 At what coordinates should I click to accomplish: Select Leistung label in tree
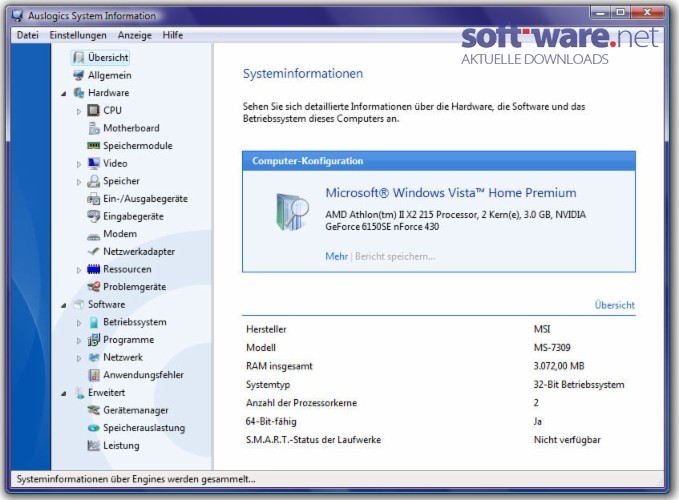pos(121,445)
